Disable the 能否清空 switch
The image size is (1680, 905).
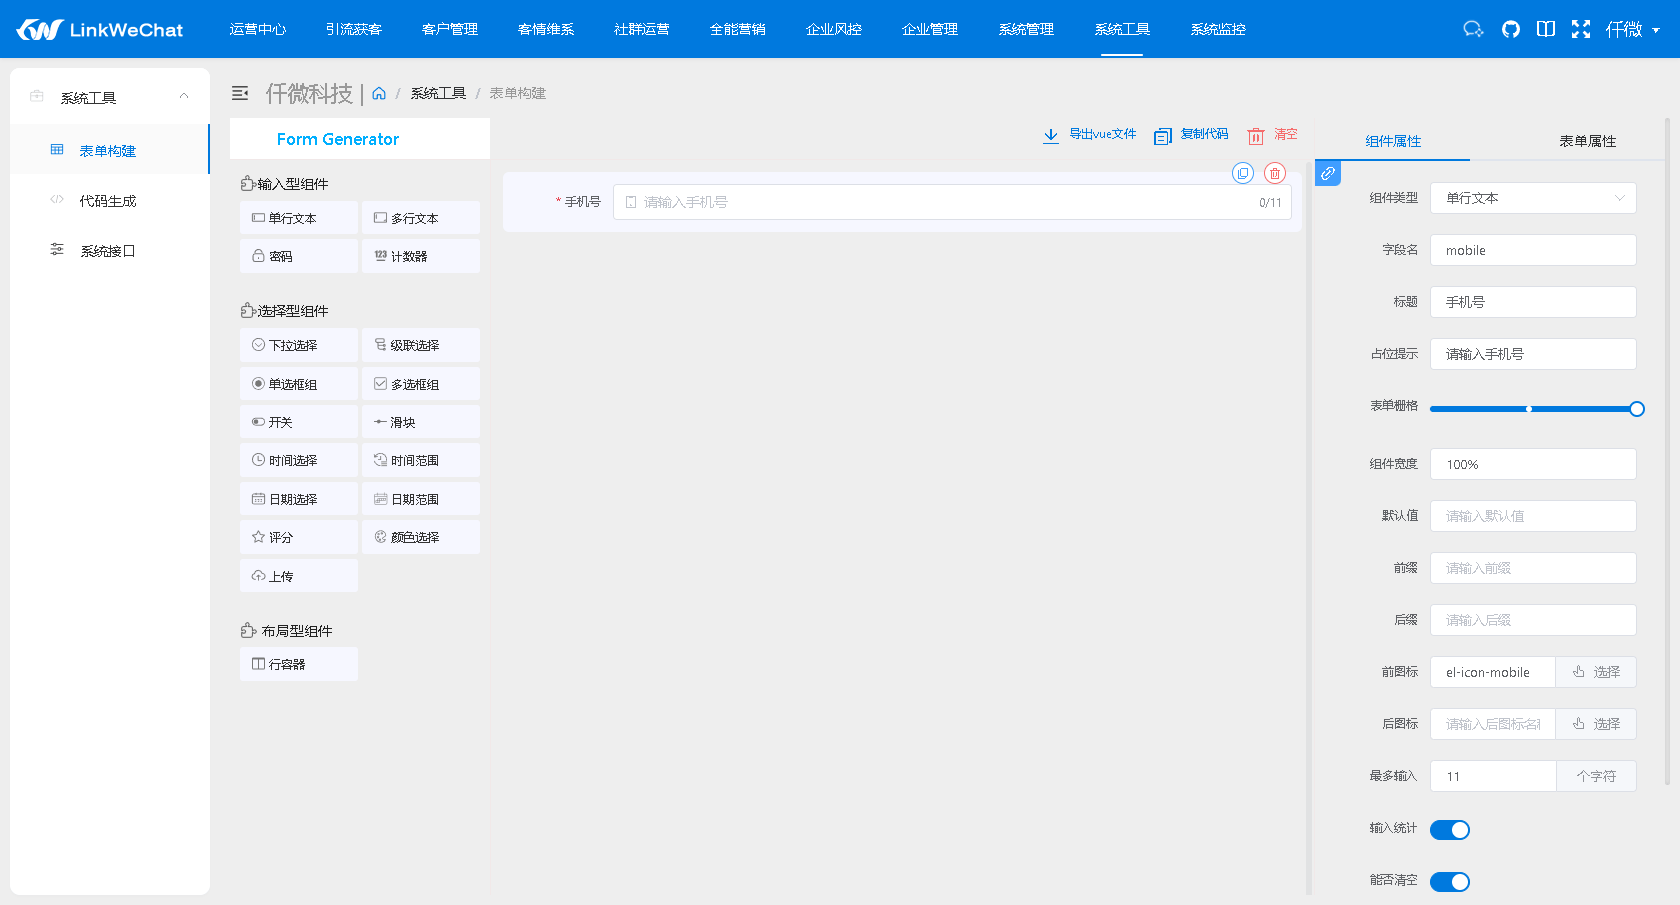click(x=1450, y=881)
